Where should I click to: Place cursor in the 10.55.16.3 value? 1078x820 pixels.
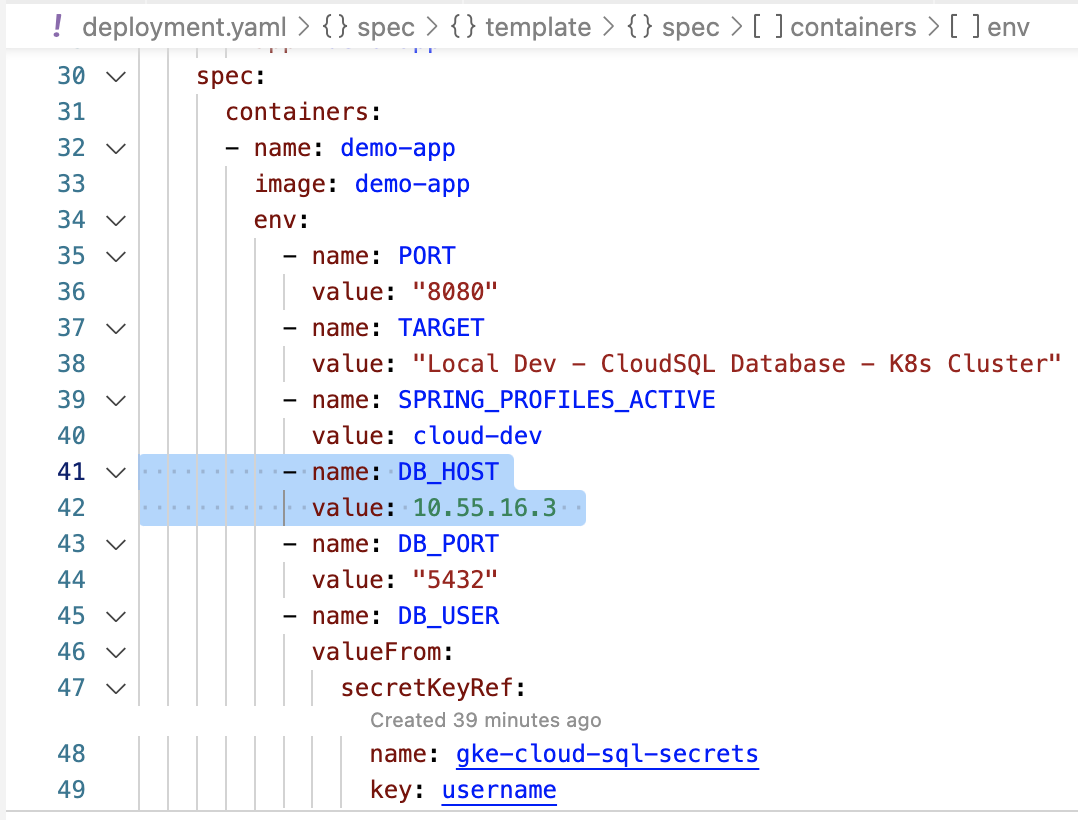click(484, 508)
